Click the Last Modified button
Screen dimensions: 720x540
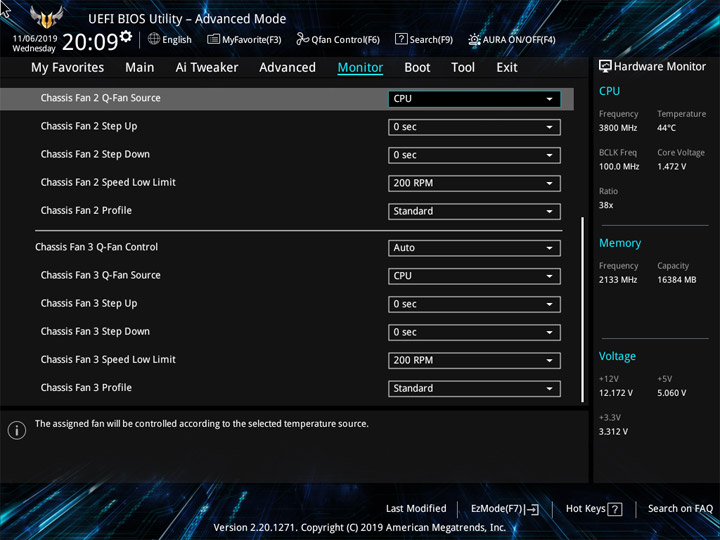416,508
